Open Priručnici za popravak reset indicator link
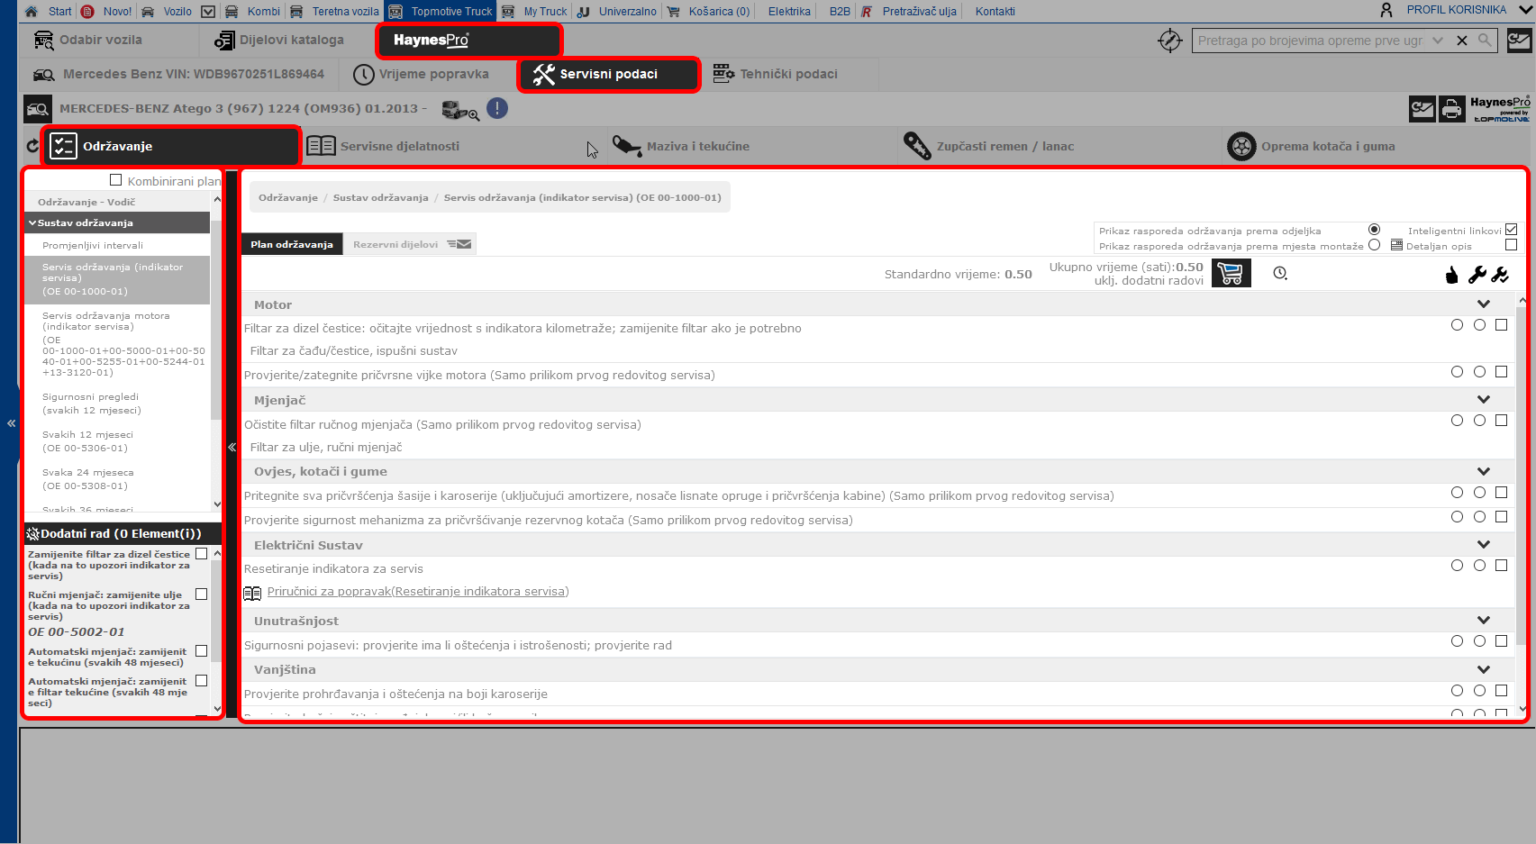This screenshot has width=1536, height=844. [x=418, y=592]
